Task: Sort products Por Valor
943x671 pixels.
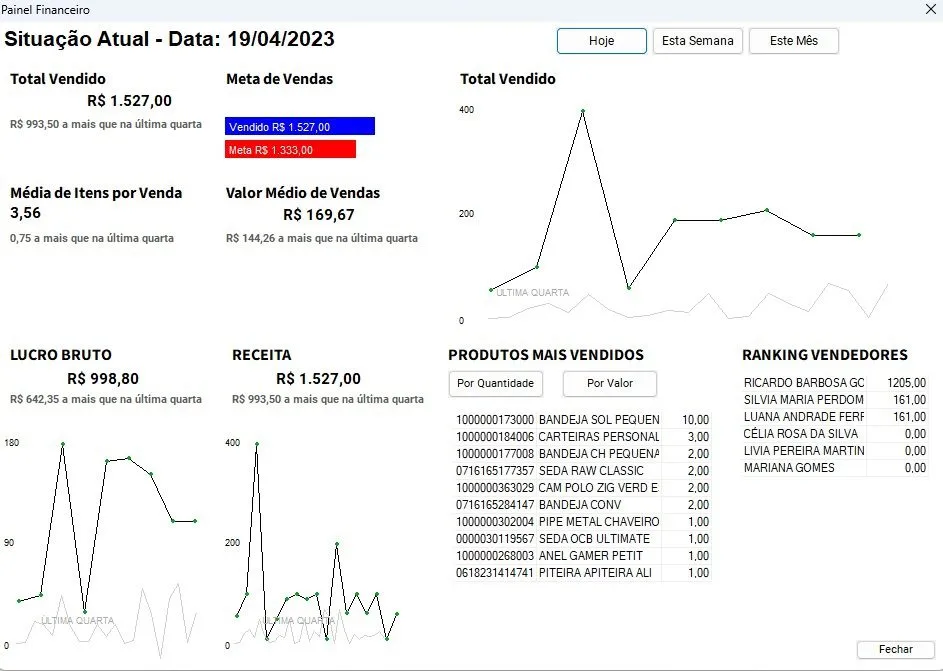Action: pyautogui.click(x=610, y=383)
